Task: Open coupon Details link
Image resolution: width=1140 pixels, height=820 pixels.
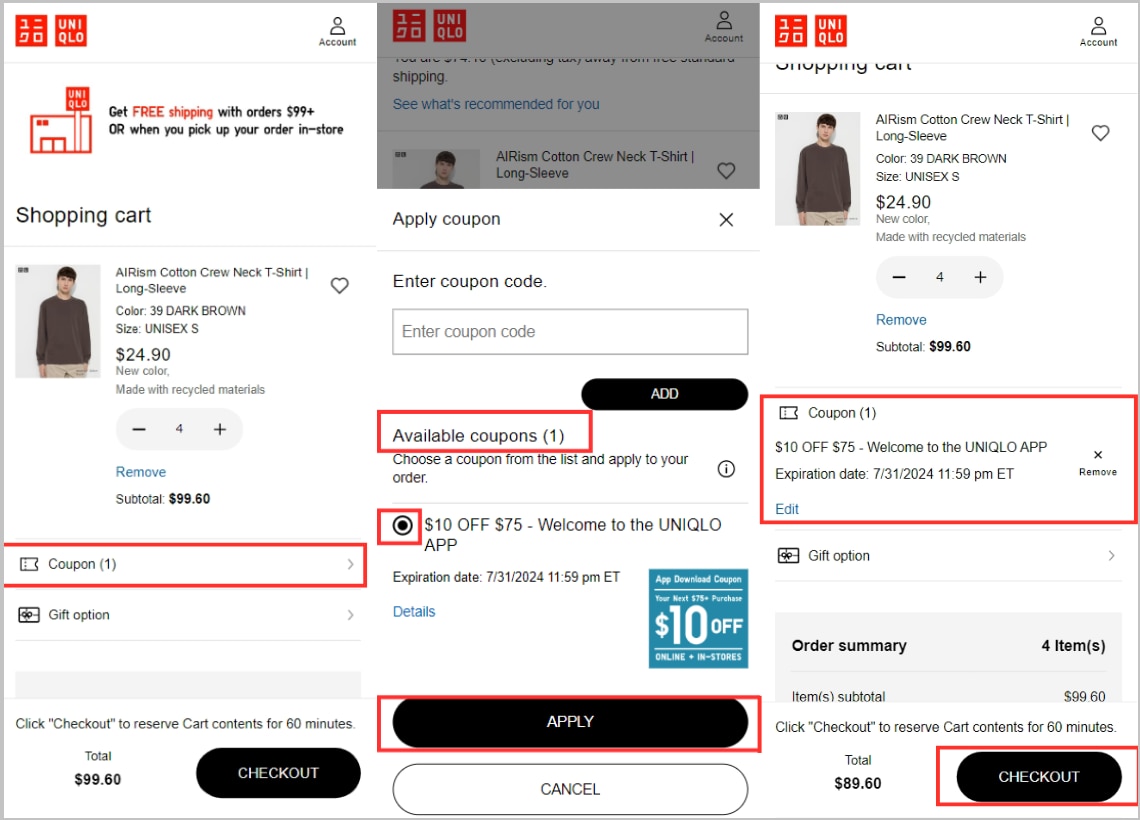Action: 414,612
